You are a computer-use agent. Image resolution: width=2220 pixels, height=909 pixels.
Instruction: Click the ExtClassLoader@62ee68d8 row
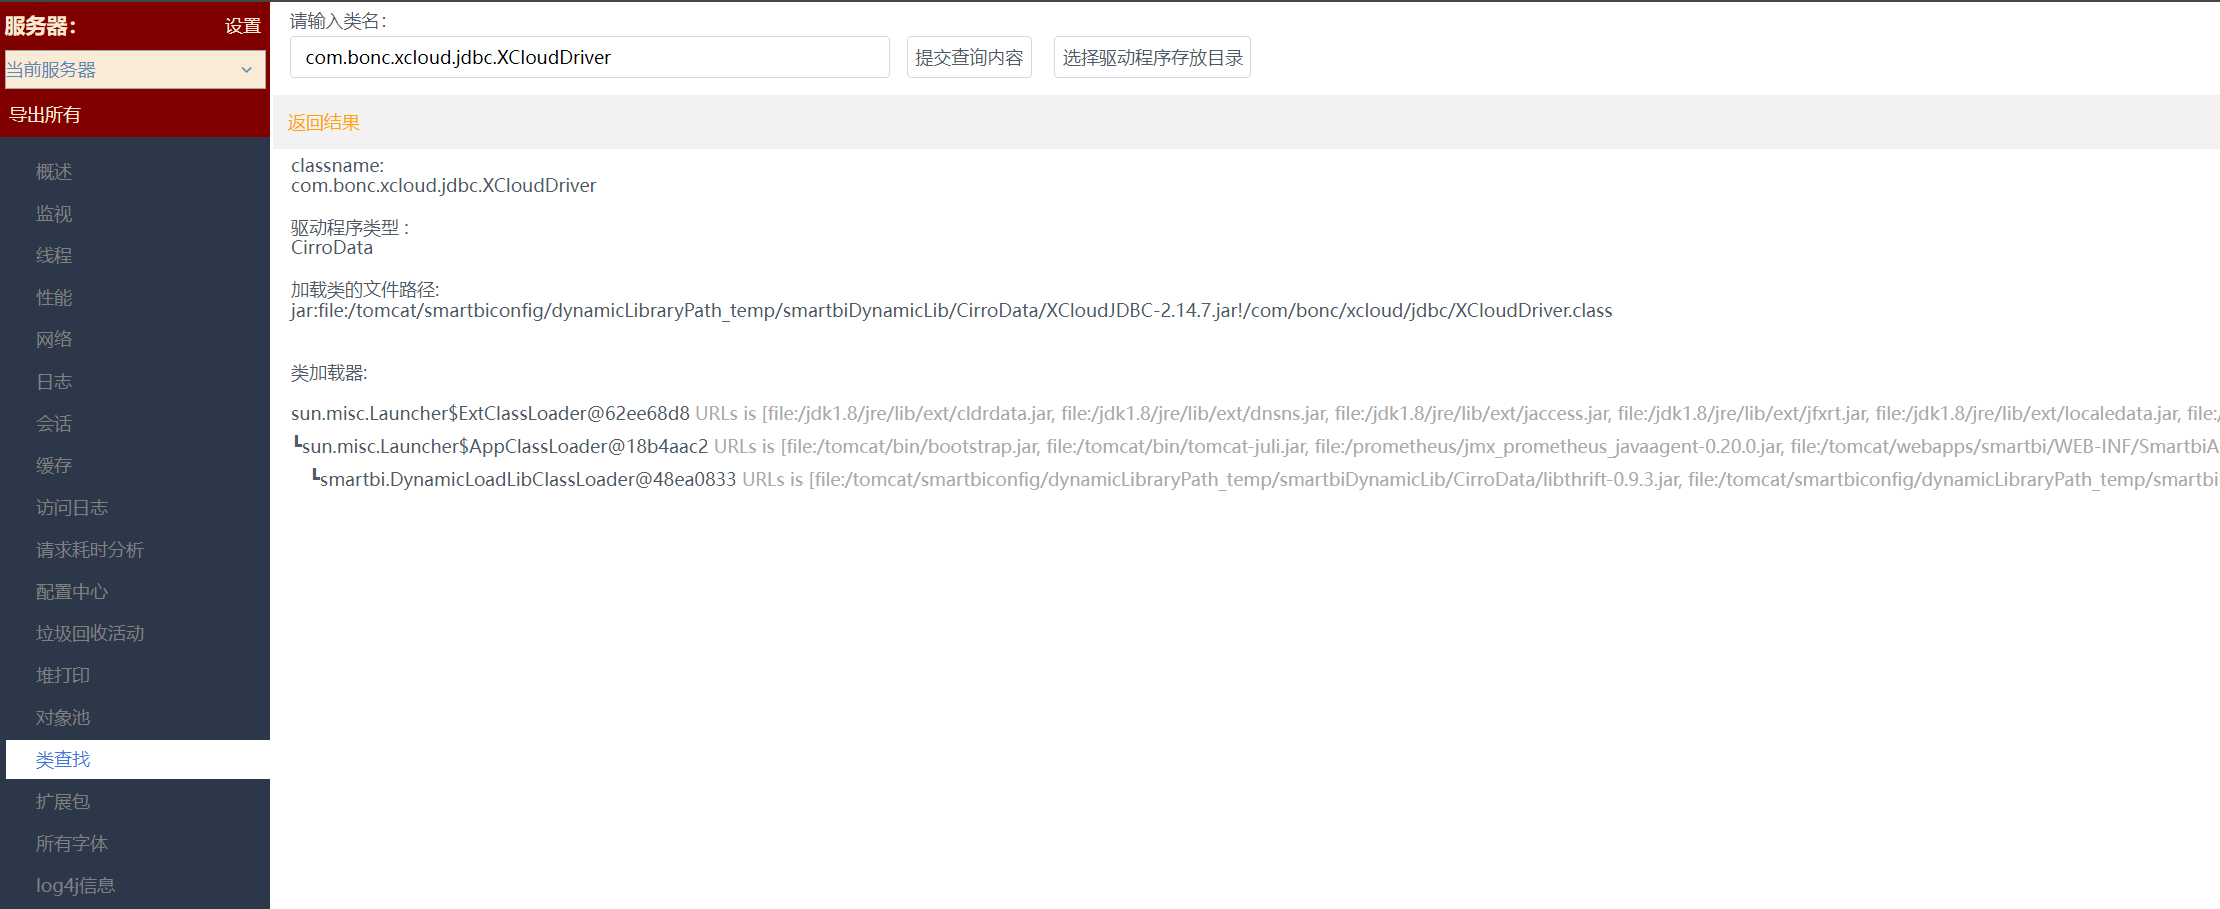tap(1255, 413)
